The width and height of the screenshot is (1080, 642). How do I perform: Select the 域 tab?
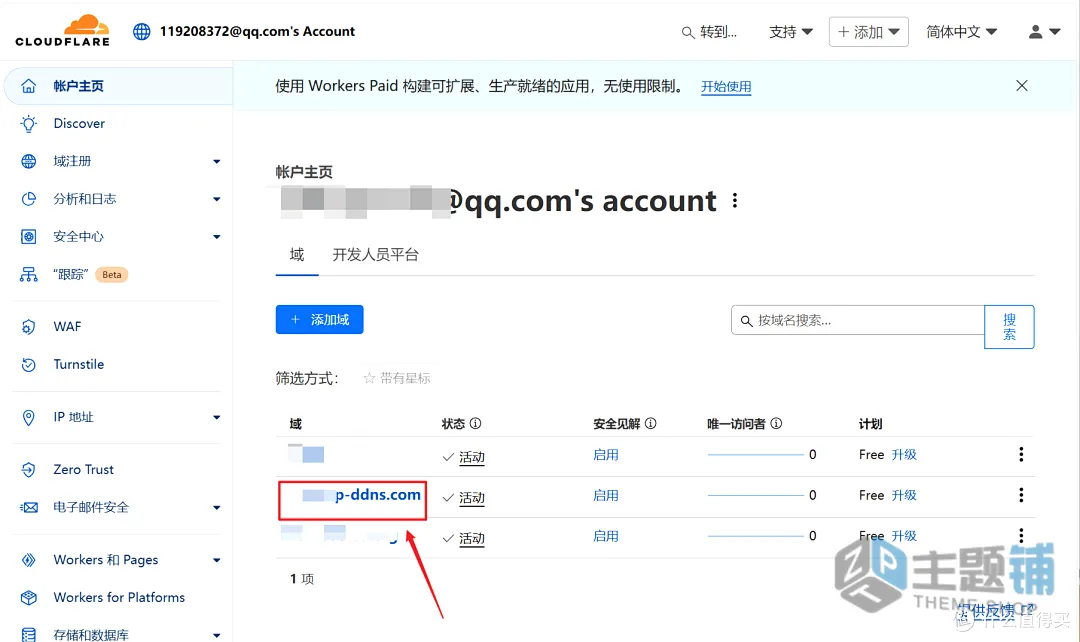297,255
